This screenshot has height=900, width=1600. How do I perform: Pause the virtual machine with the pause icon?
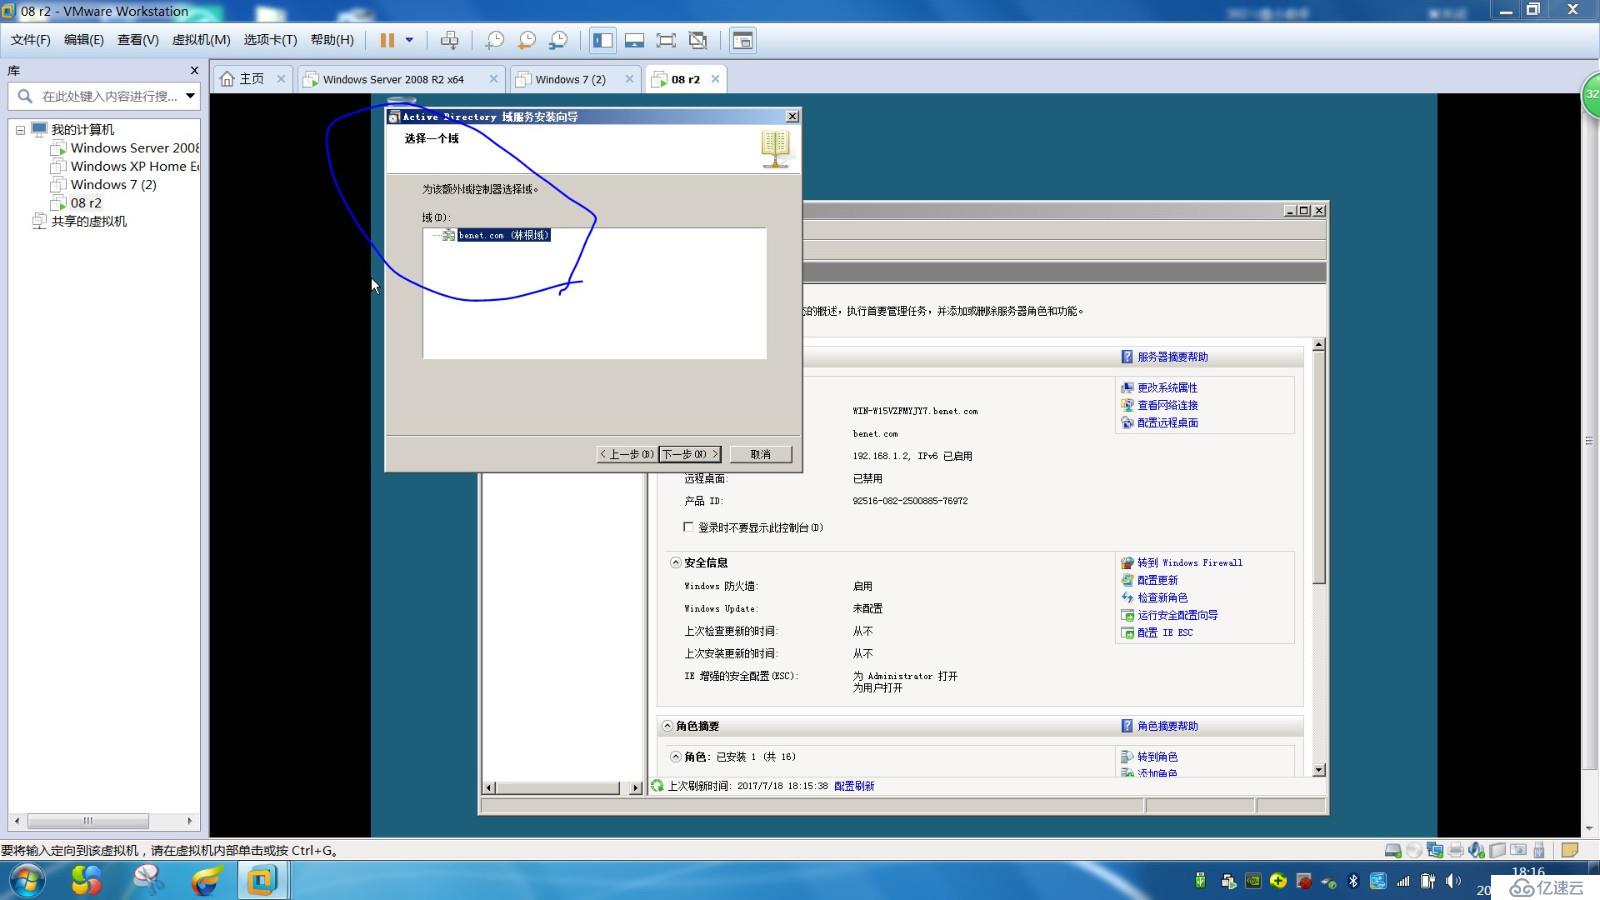pyautogui.click(x=387, y=40)
